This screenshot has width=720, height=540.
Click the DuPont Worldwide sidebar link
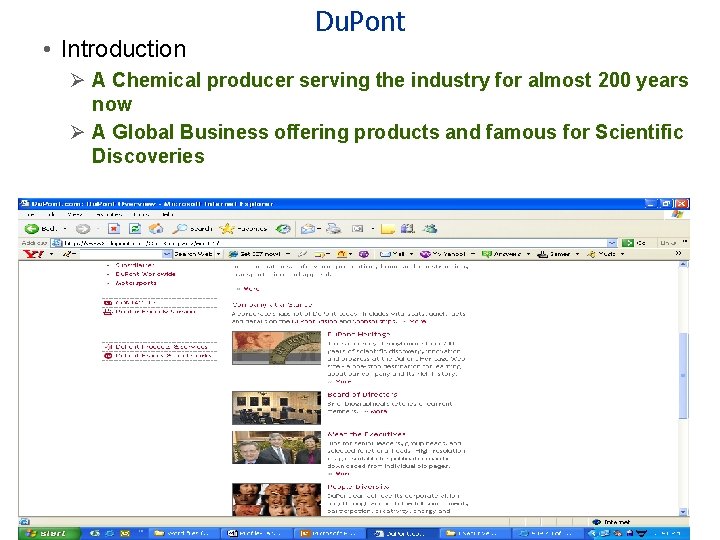pos(145,274)
